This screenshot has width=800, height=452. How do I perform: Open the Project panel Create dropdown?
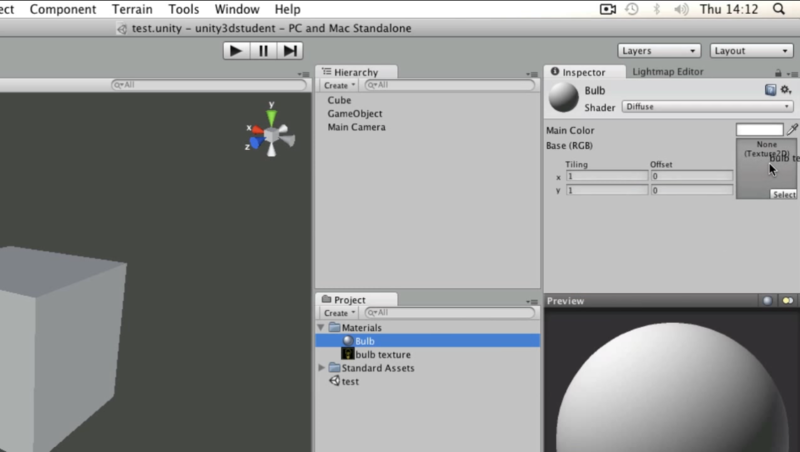click(339, 313)
